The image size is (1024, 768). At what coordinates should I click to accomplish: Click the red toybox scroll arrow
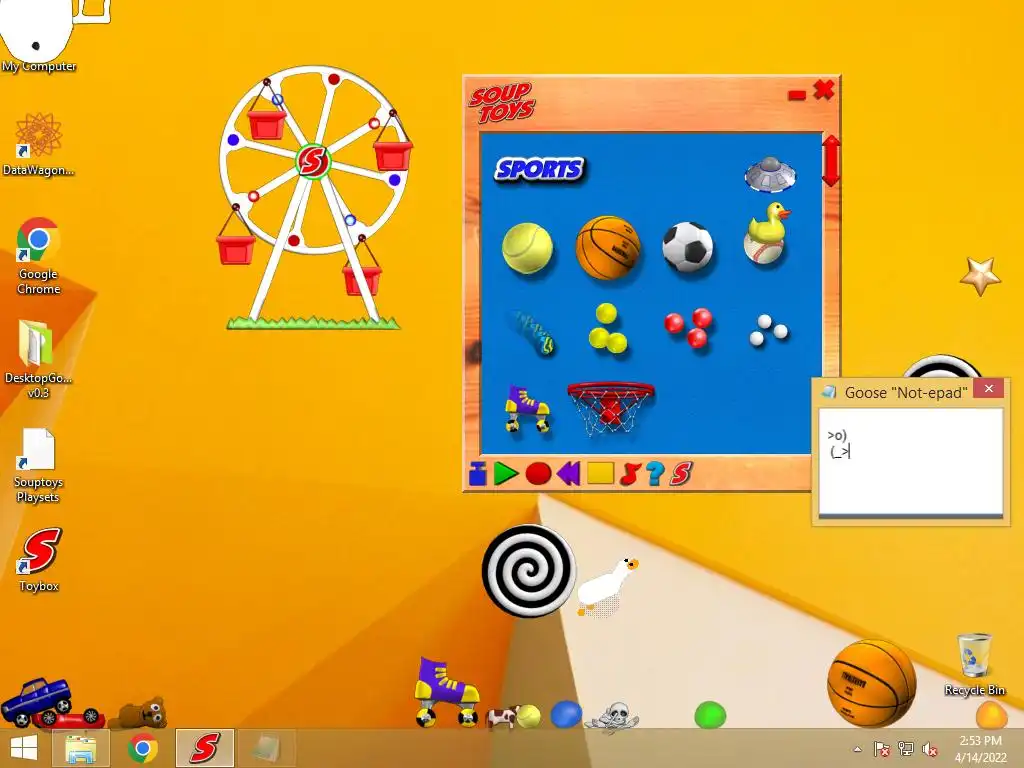click(831, 161)
